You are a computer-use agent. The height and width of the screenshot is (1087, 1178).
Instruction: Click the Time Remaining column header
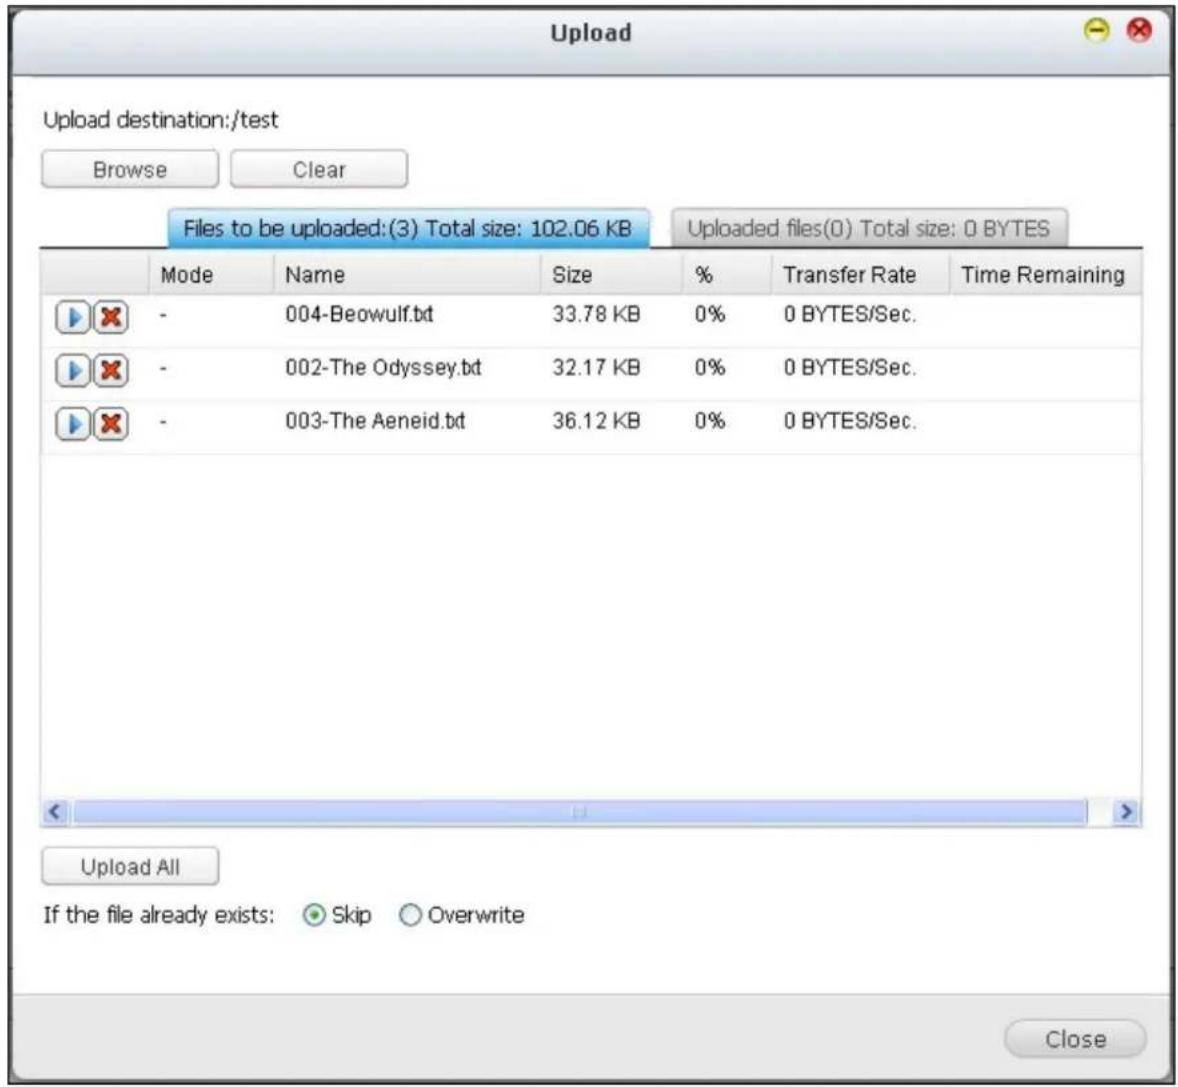click(1046, 275)
